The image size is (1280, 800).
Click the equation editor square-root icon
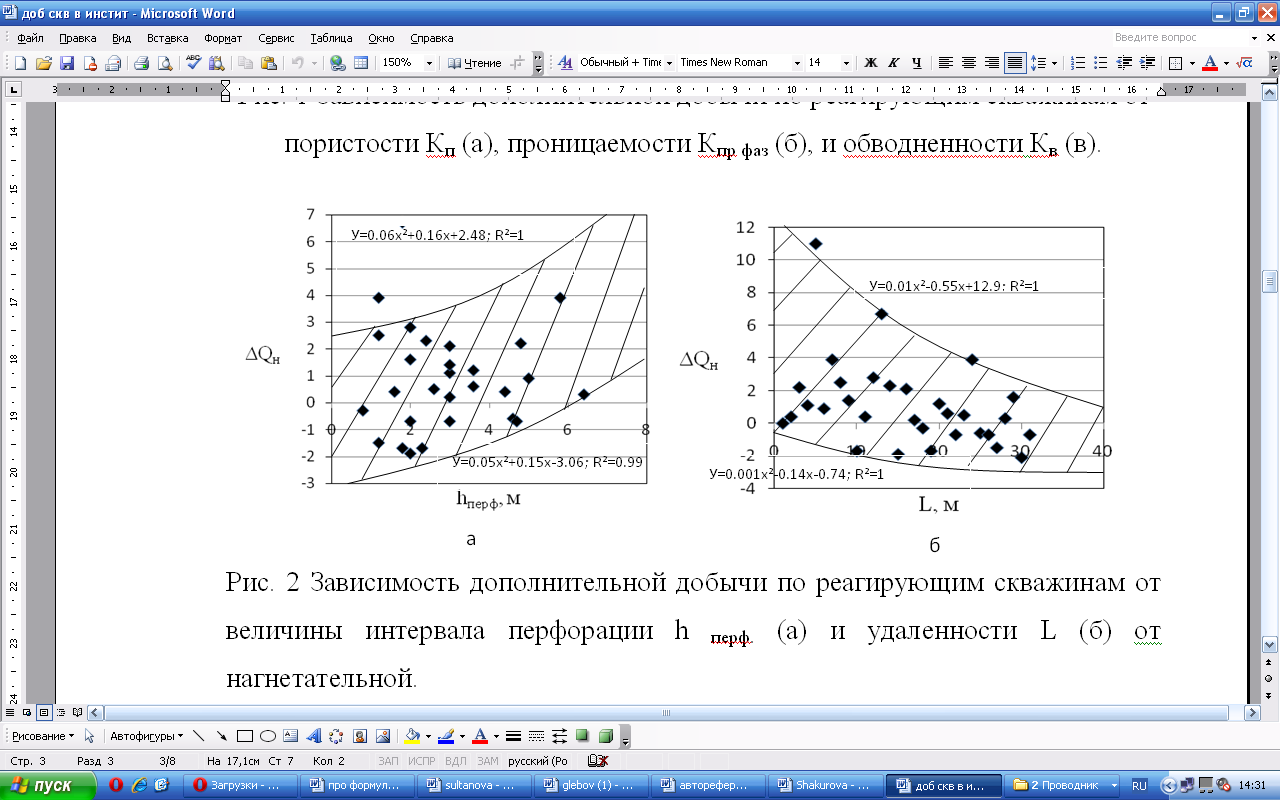[1245, 63]
